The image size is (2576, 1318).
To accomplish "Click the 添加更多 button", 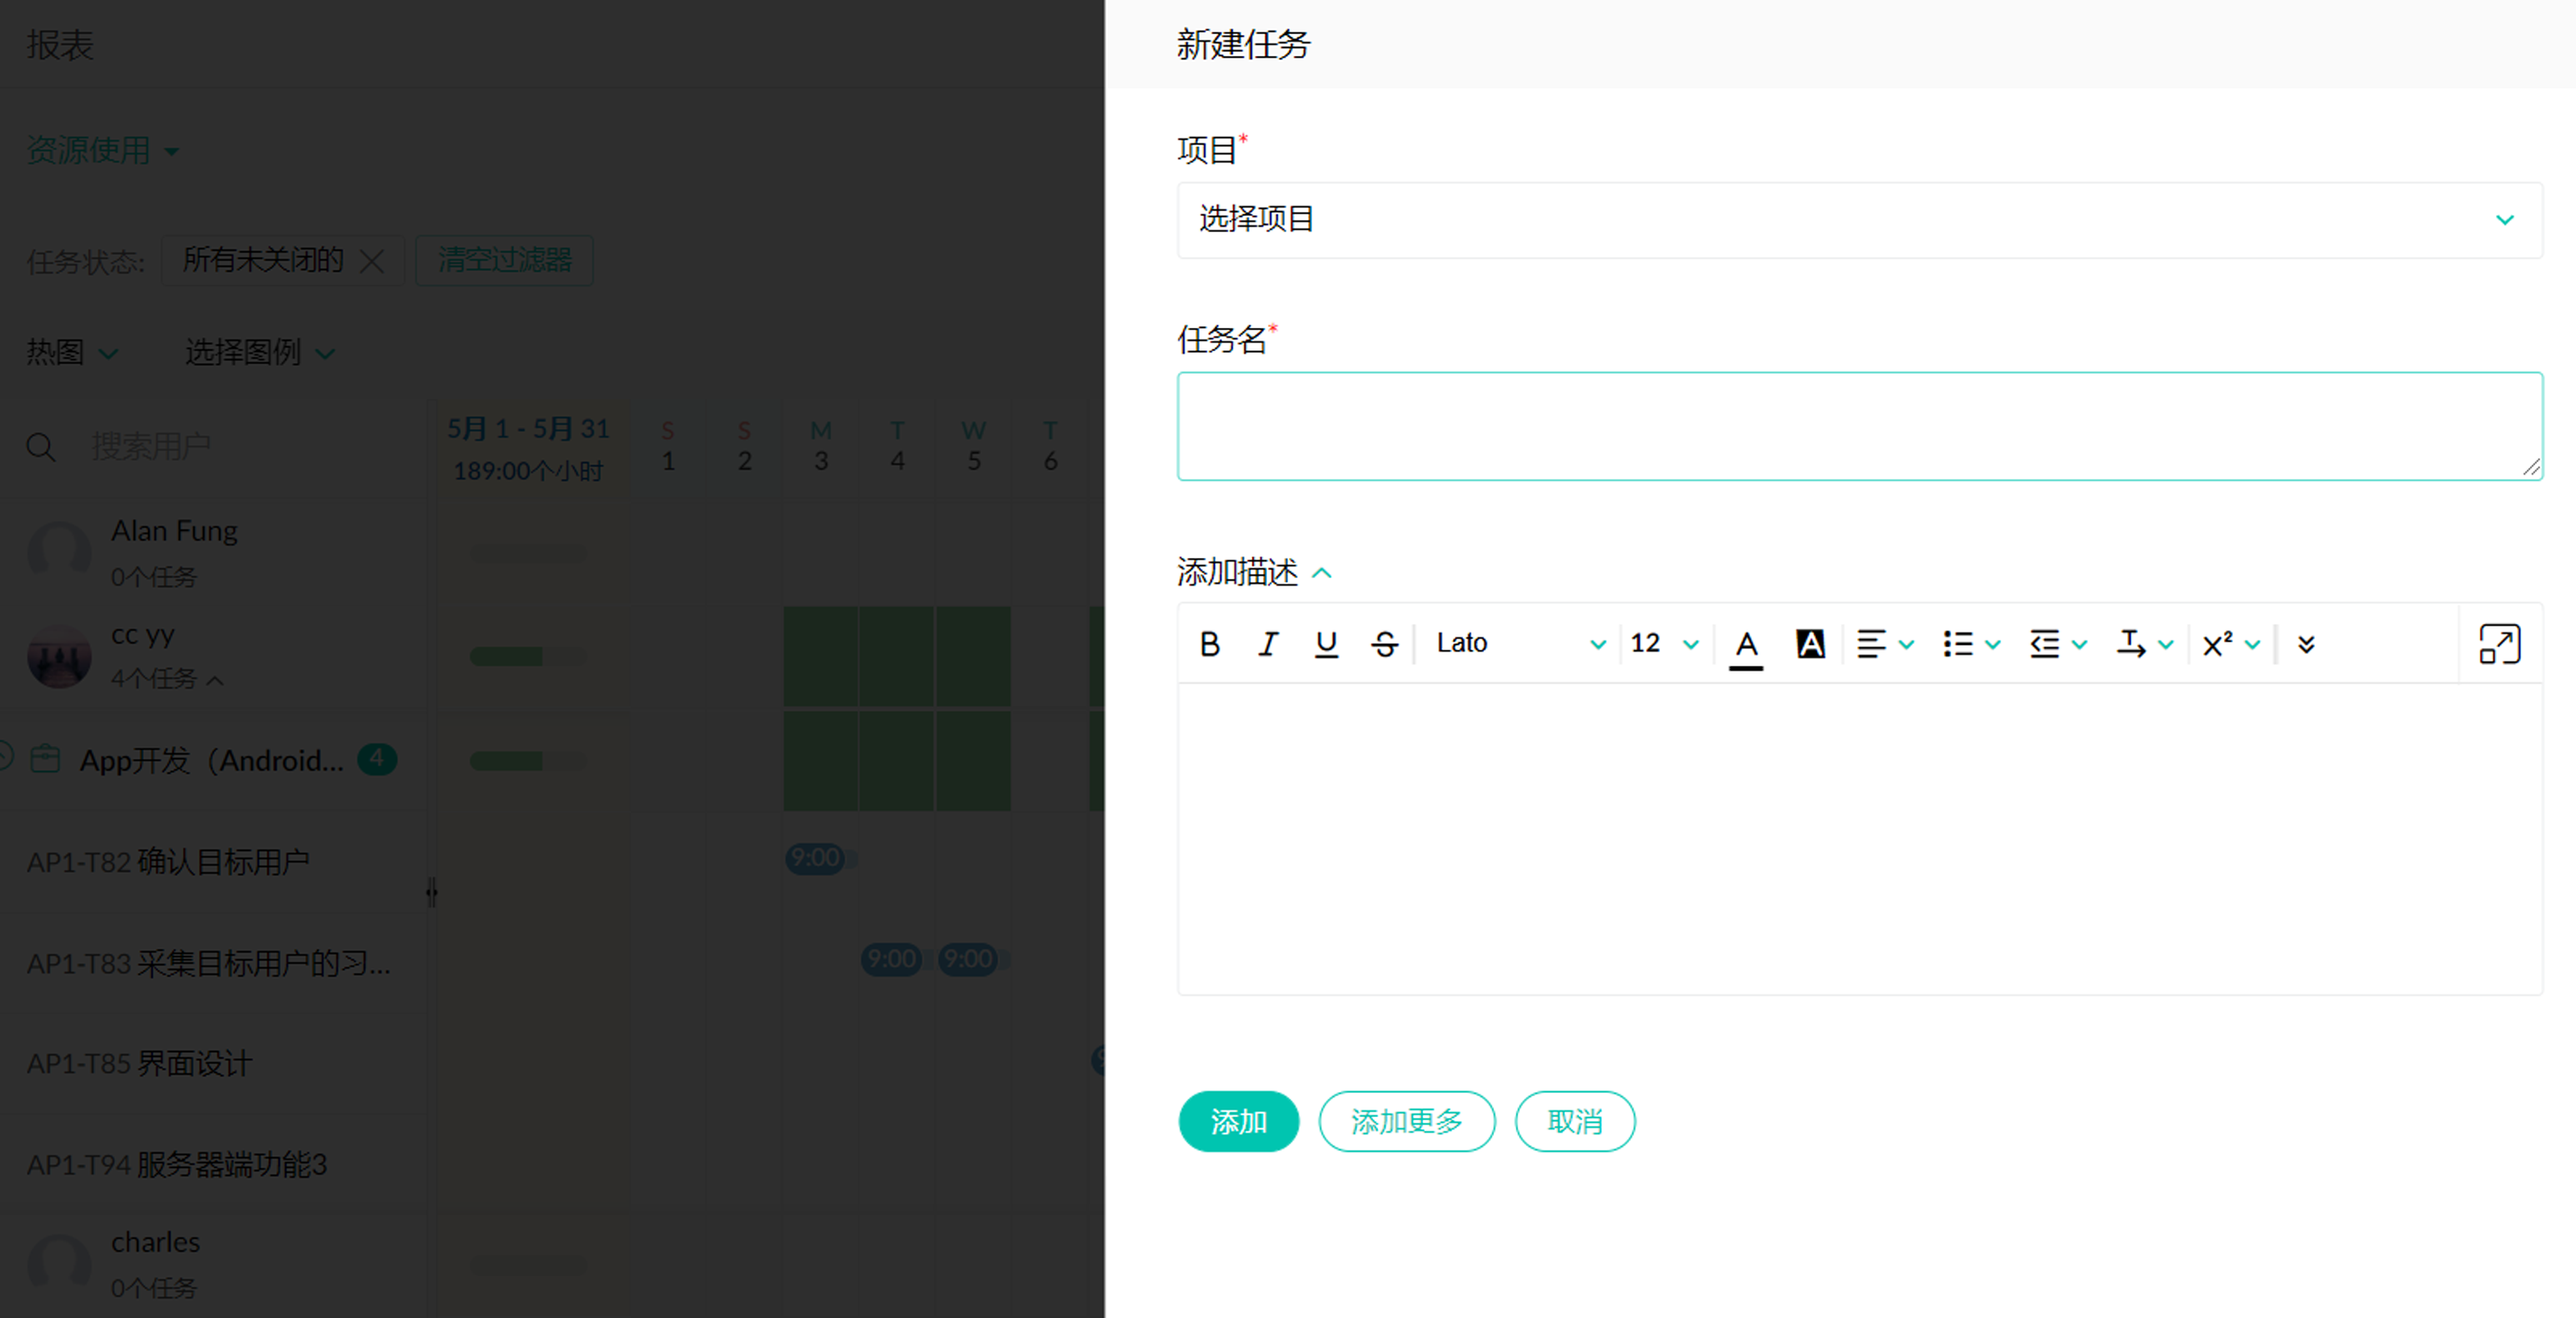I will (1406, 1121).
